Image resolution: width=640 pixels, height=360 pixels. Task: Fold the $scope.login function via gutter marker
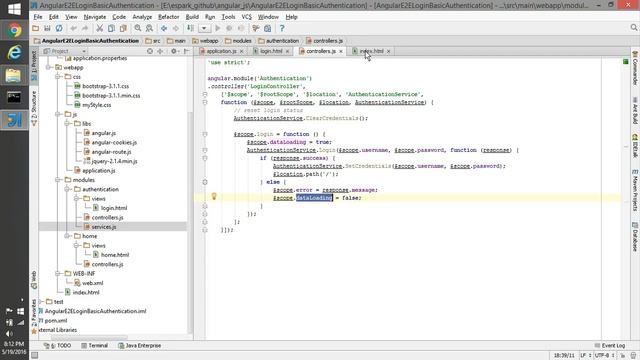205,134
